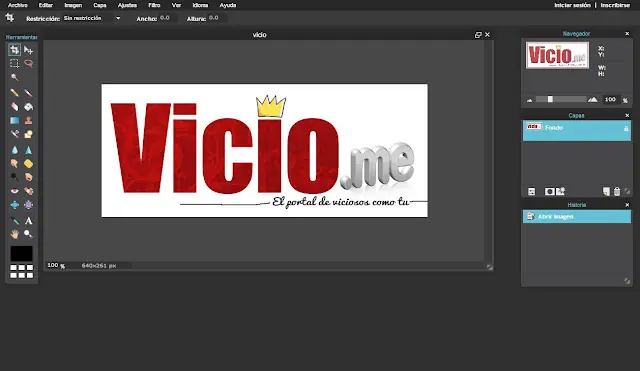
Task: Open the Archivo menu
Action: pos(18,5)
